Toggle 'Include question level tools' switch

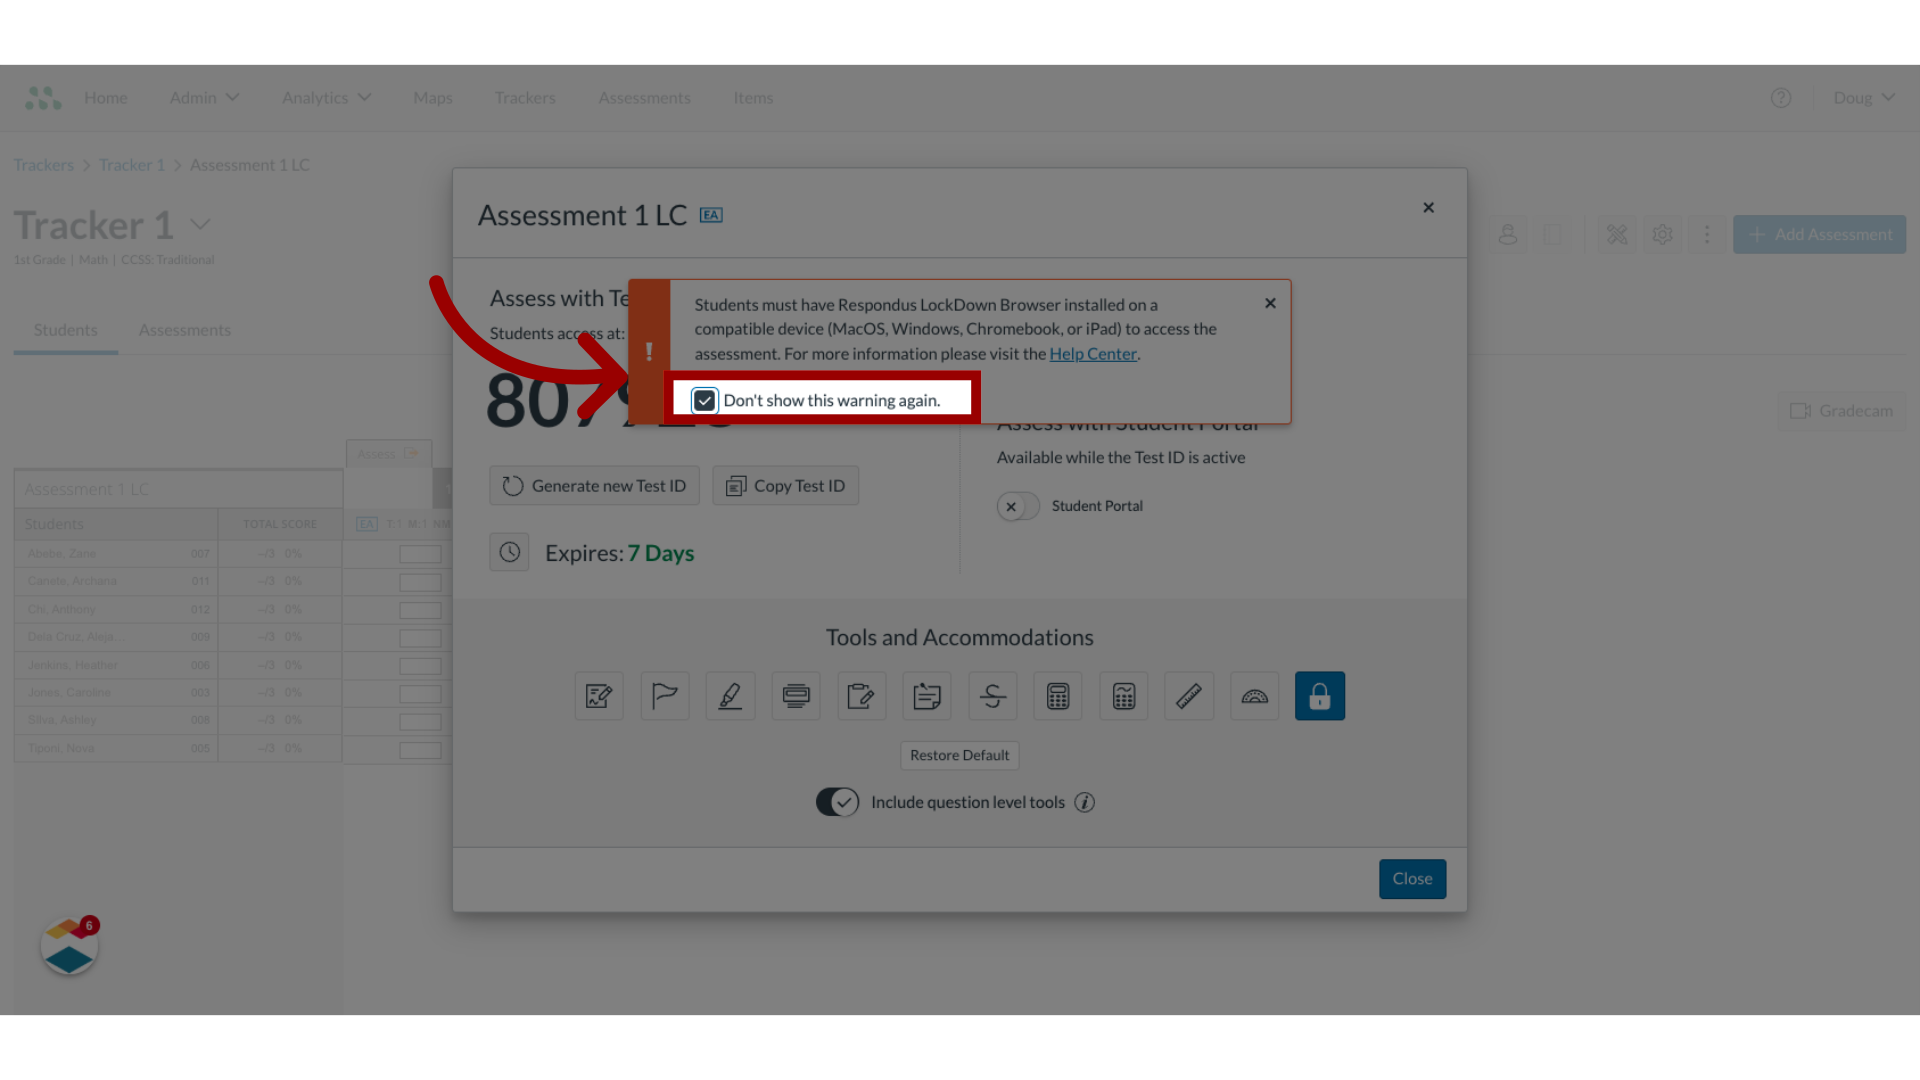point(837,800)
